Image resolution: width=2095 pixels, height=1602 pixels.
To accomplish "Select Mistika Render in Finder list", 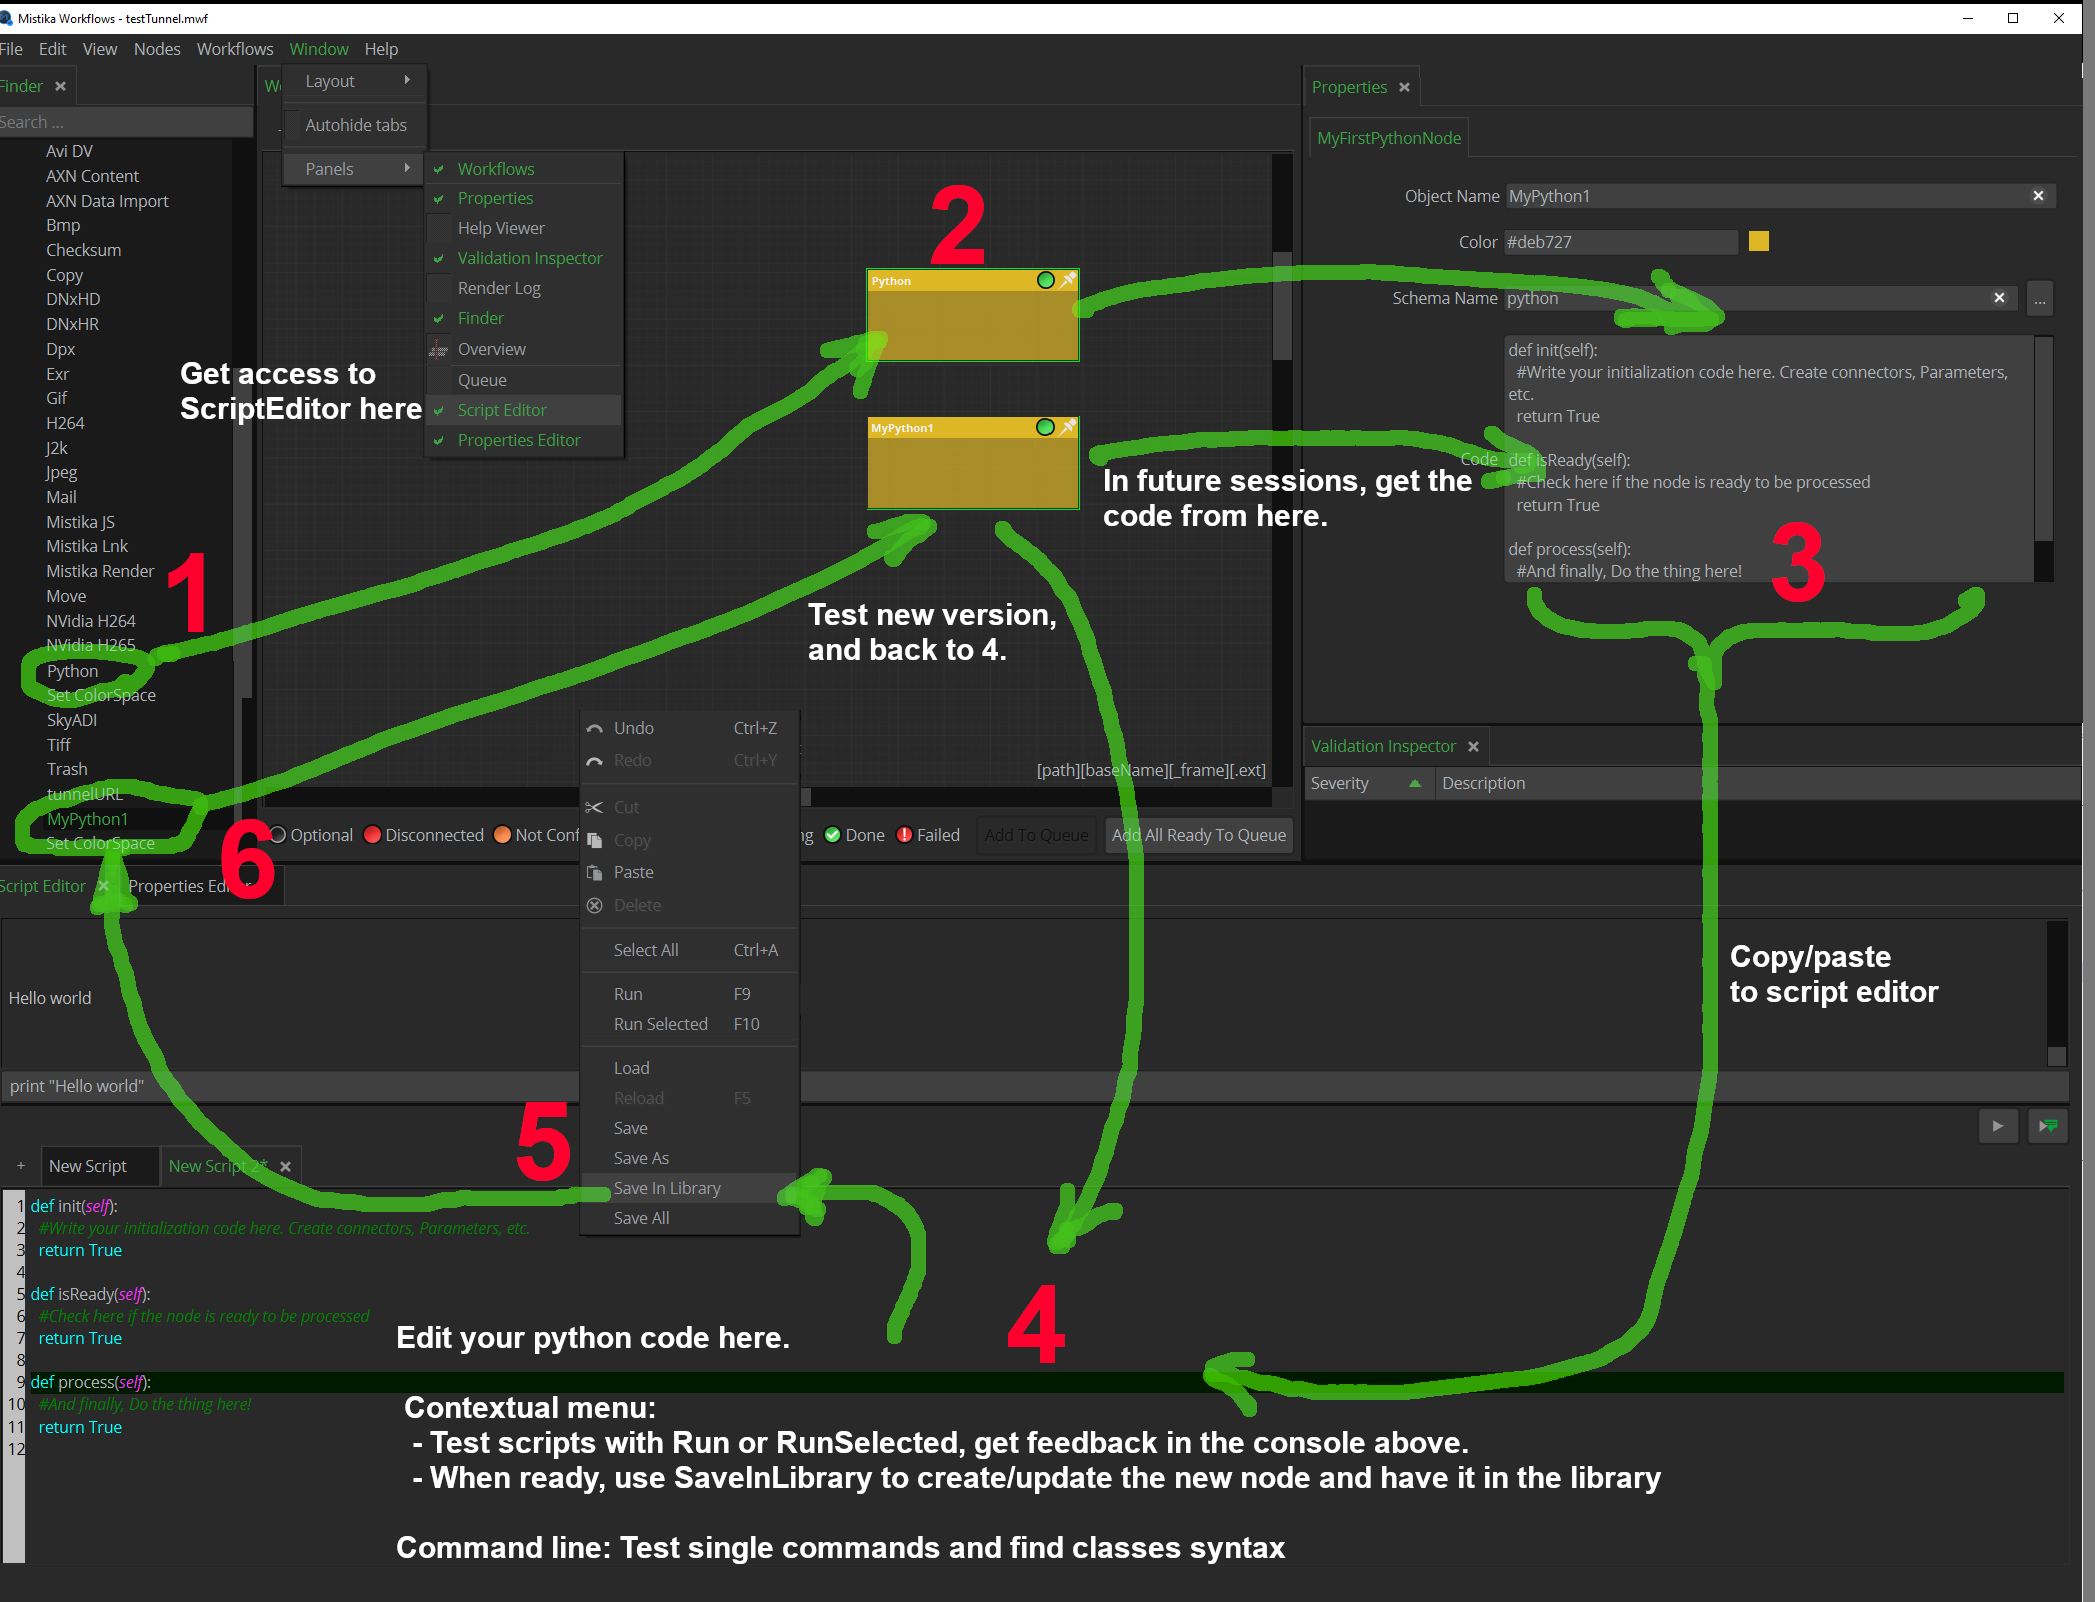I will point(100,571).
